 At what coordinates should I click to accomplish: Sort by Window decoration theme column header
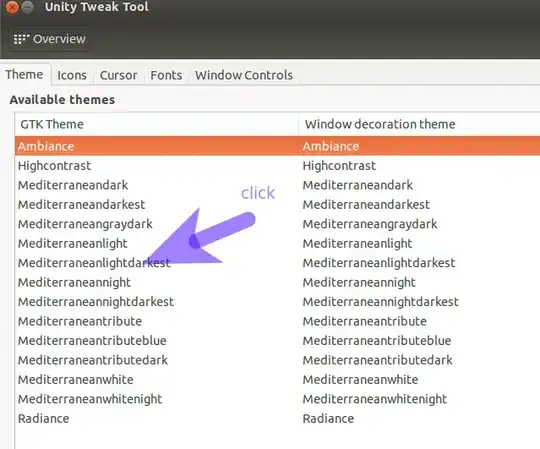(419, 124)
